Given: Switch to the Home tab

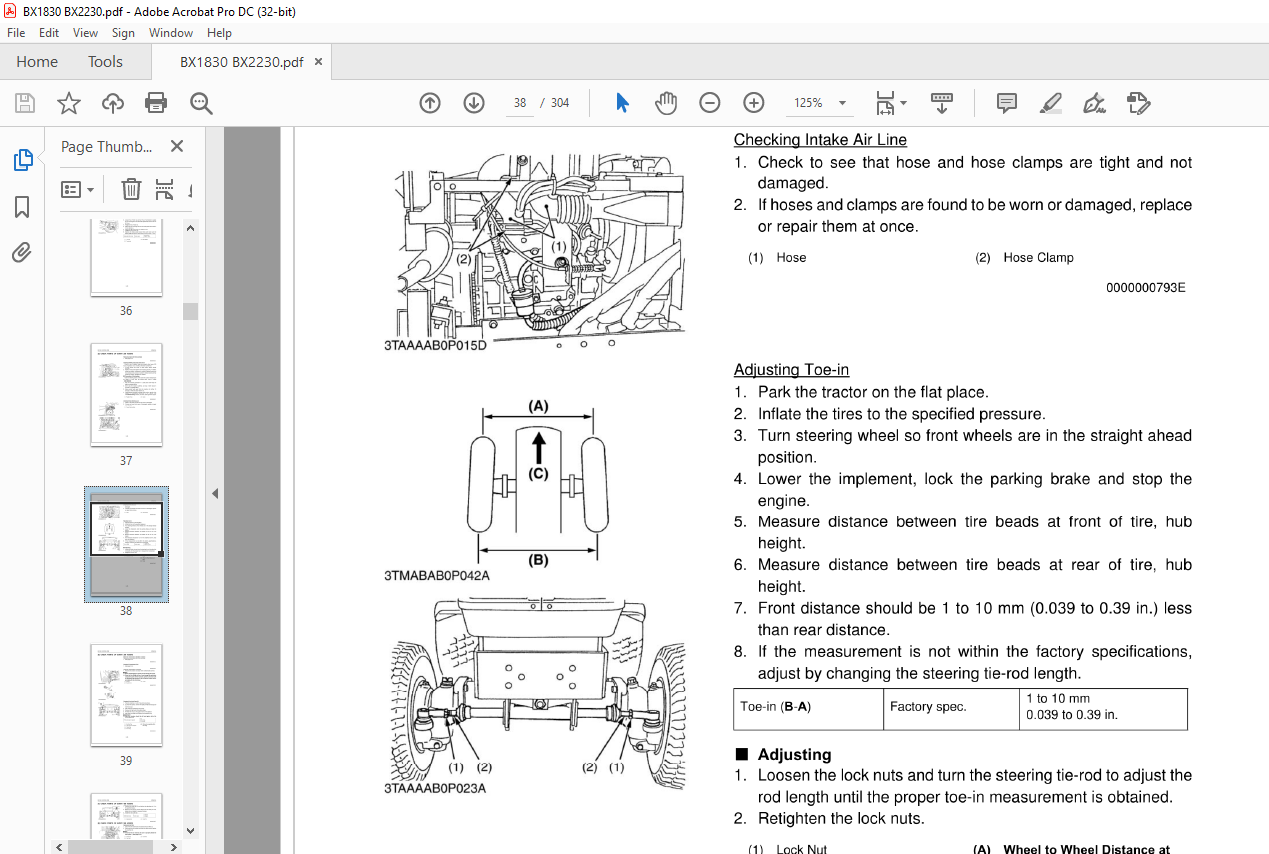Looking at the screenshot, I should 37,62.
